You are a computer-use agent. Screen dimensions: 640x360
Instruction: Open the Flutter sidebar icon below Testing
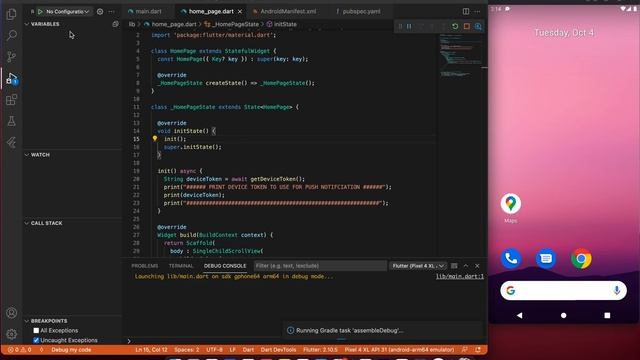pos(11,142)
